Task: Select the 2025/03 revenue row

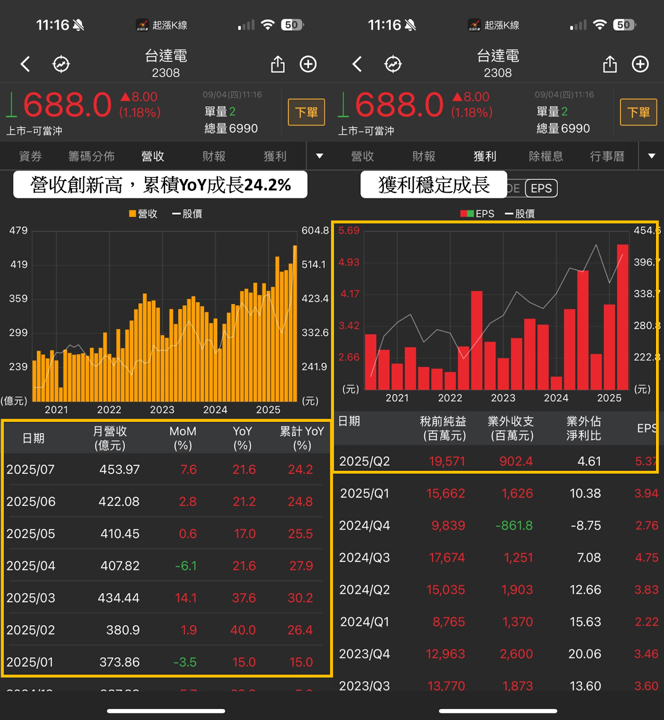Action: click(166, 598)
